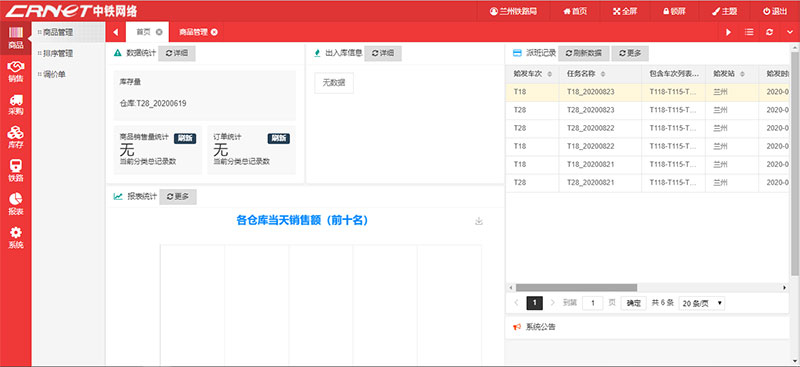Click the 派班记录 card icon
This screenshot has height=367, width=800.
pyautogui.click(x=517, y=53)
